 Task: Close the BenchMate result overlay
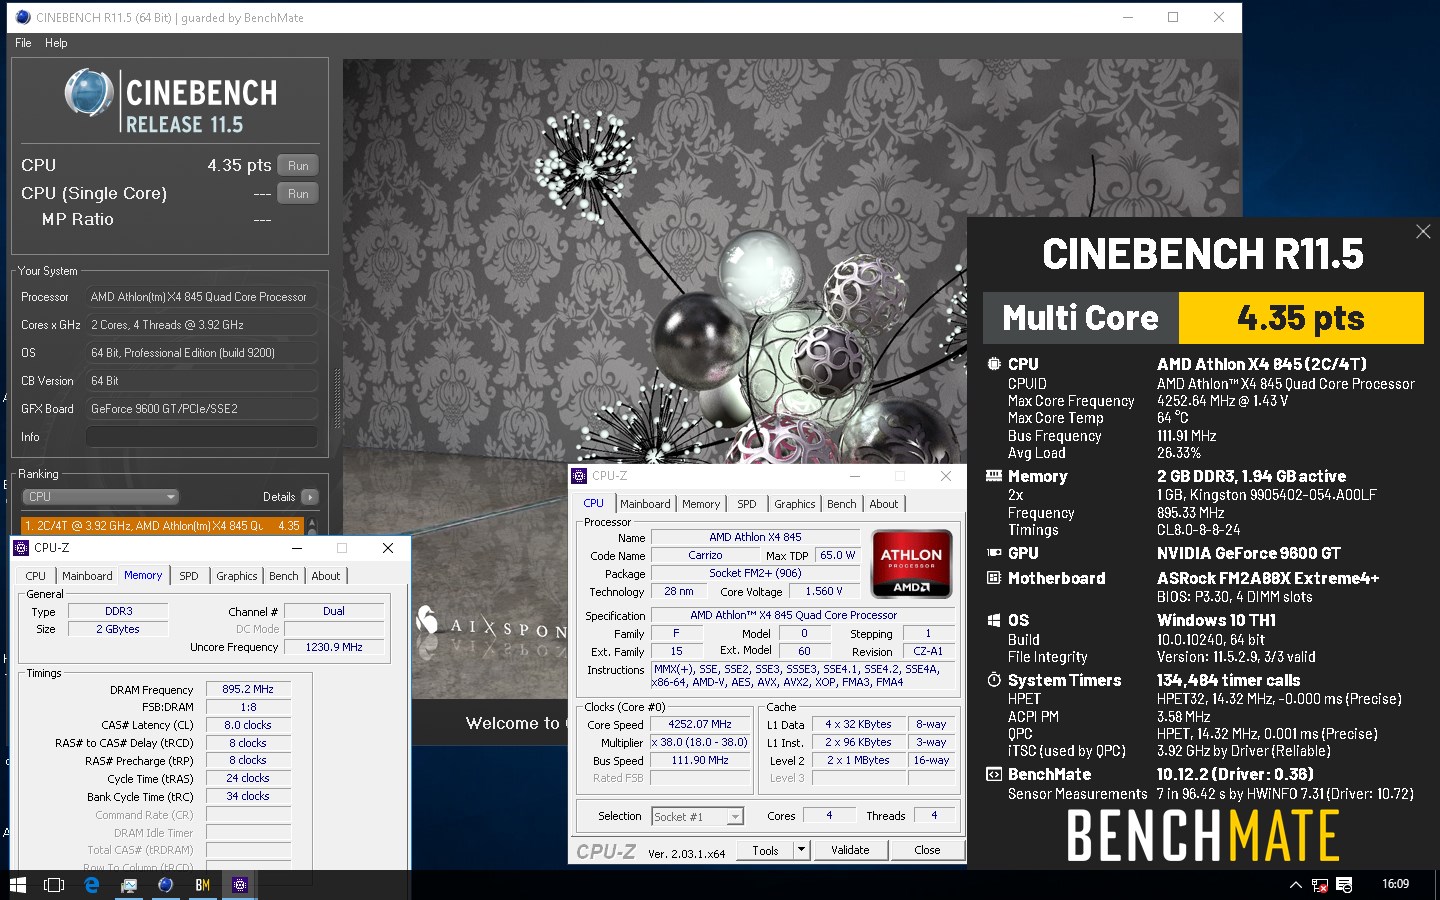1423,232
